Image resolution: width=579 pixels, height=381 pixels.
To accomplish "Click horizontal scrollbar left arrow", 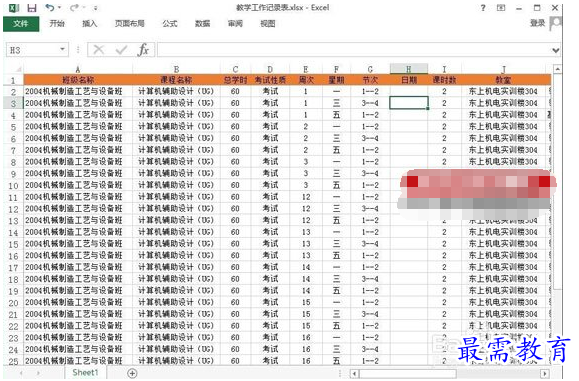I will click(354, 374).
